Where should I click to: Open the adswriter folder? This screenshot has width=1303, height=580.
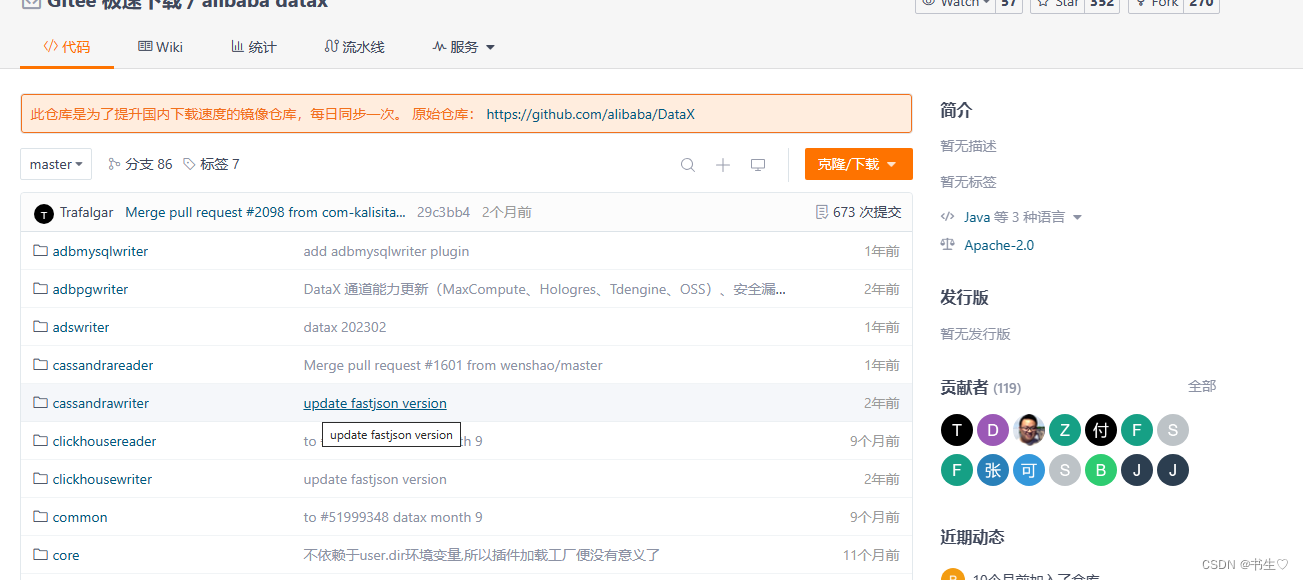coord(81,327)
